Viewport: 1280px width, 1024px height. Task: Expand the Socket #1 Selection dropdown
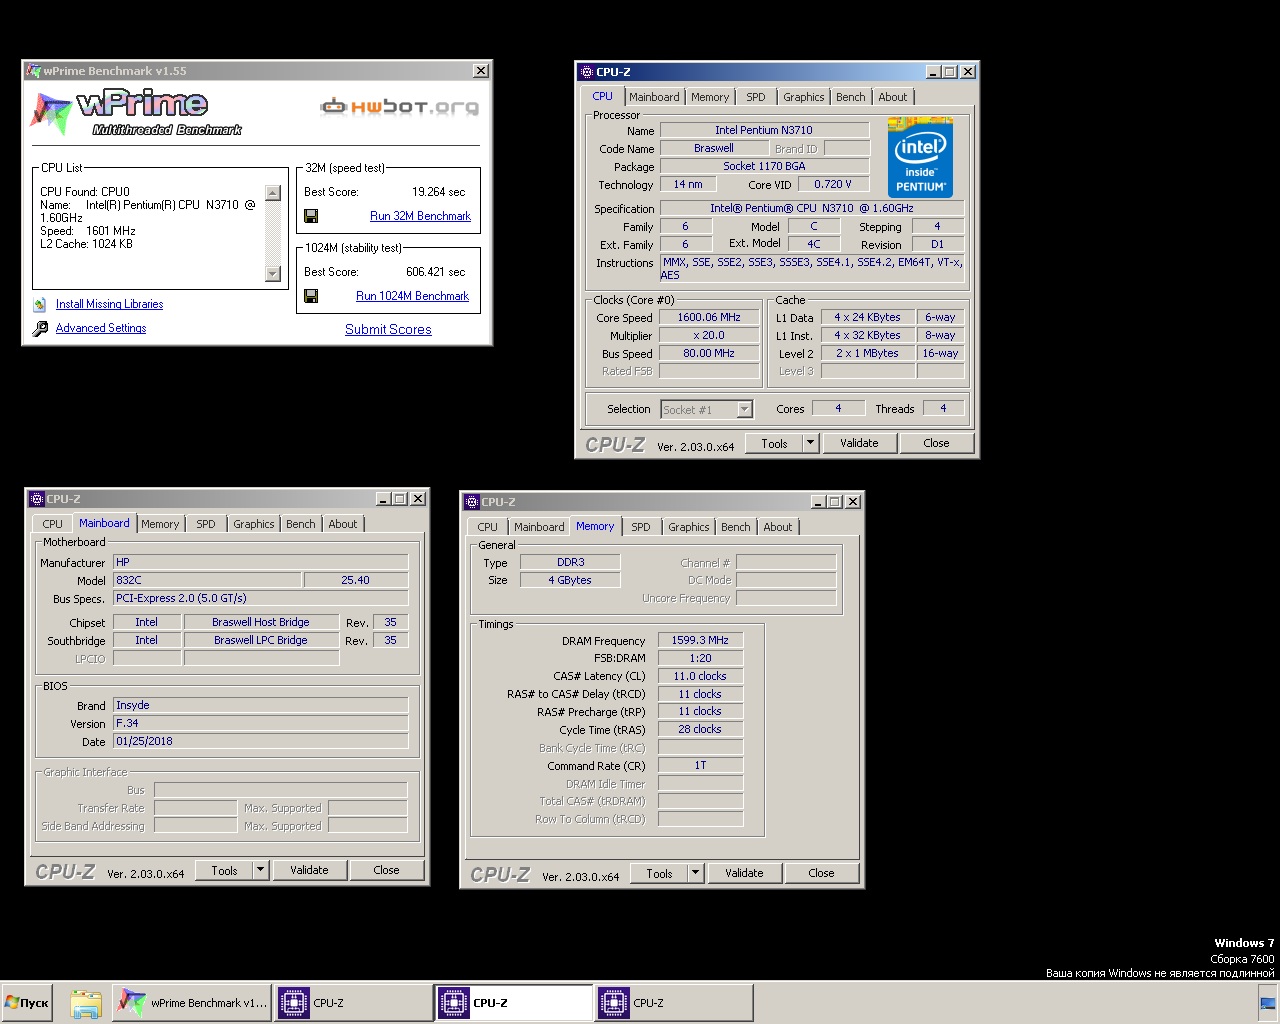tap(744, 409)
